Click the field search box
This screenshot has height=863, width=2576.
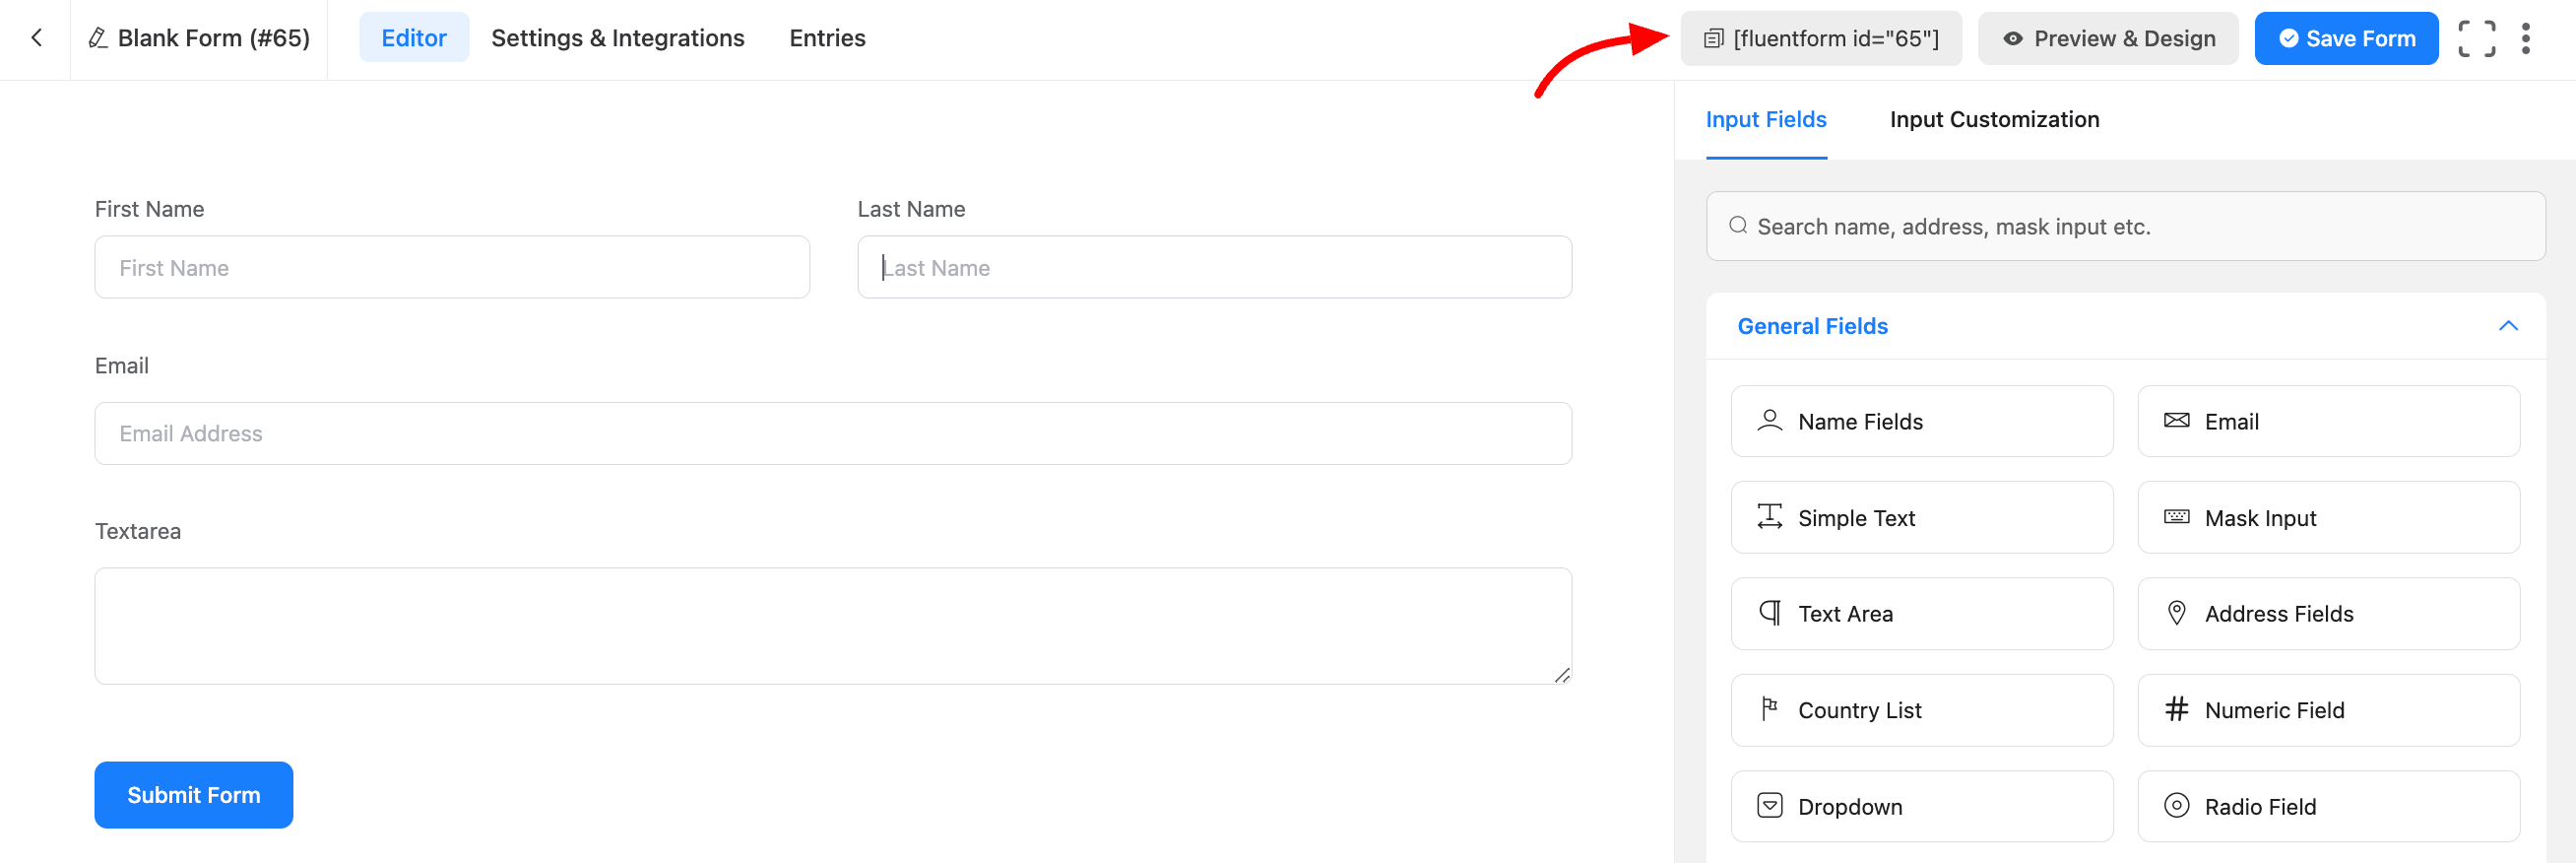tap(2125, 227)
